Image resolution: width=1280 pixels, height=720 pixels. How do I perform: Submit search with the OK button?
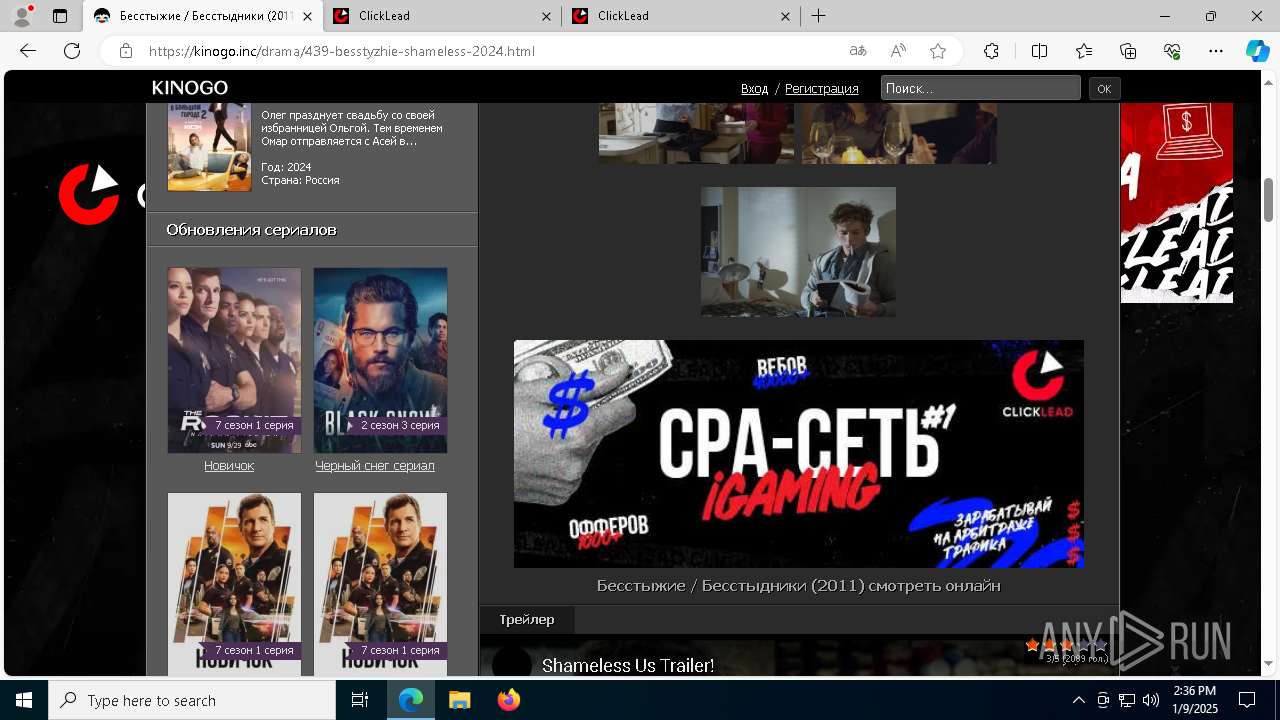click(x=1104, y=89)
